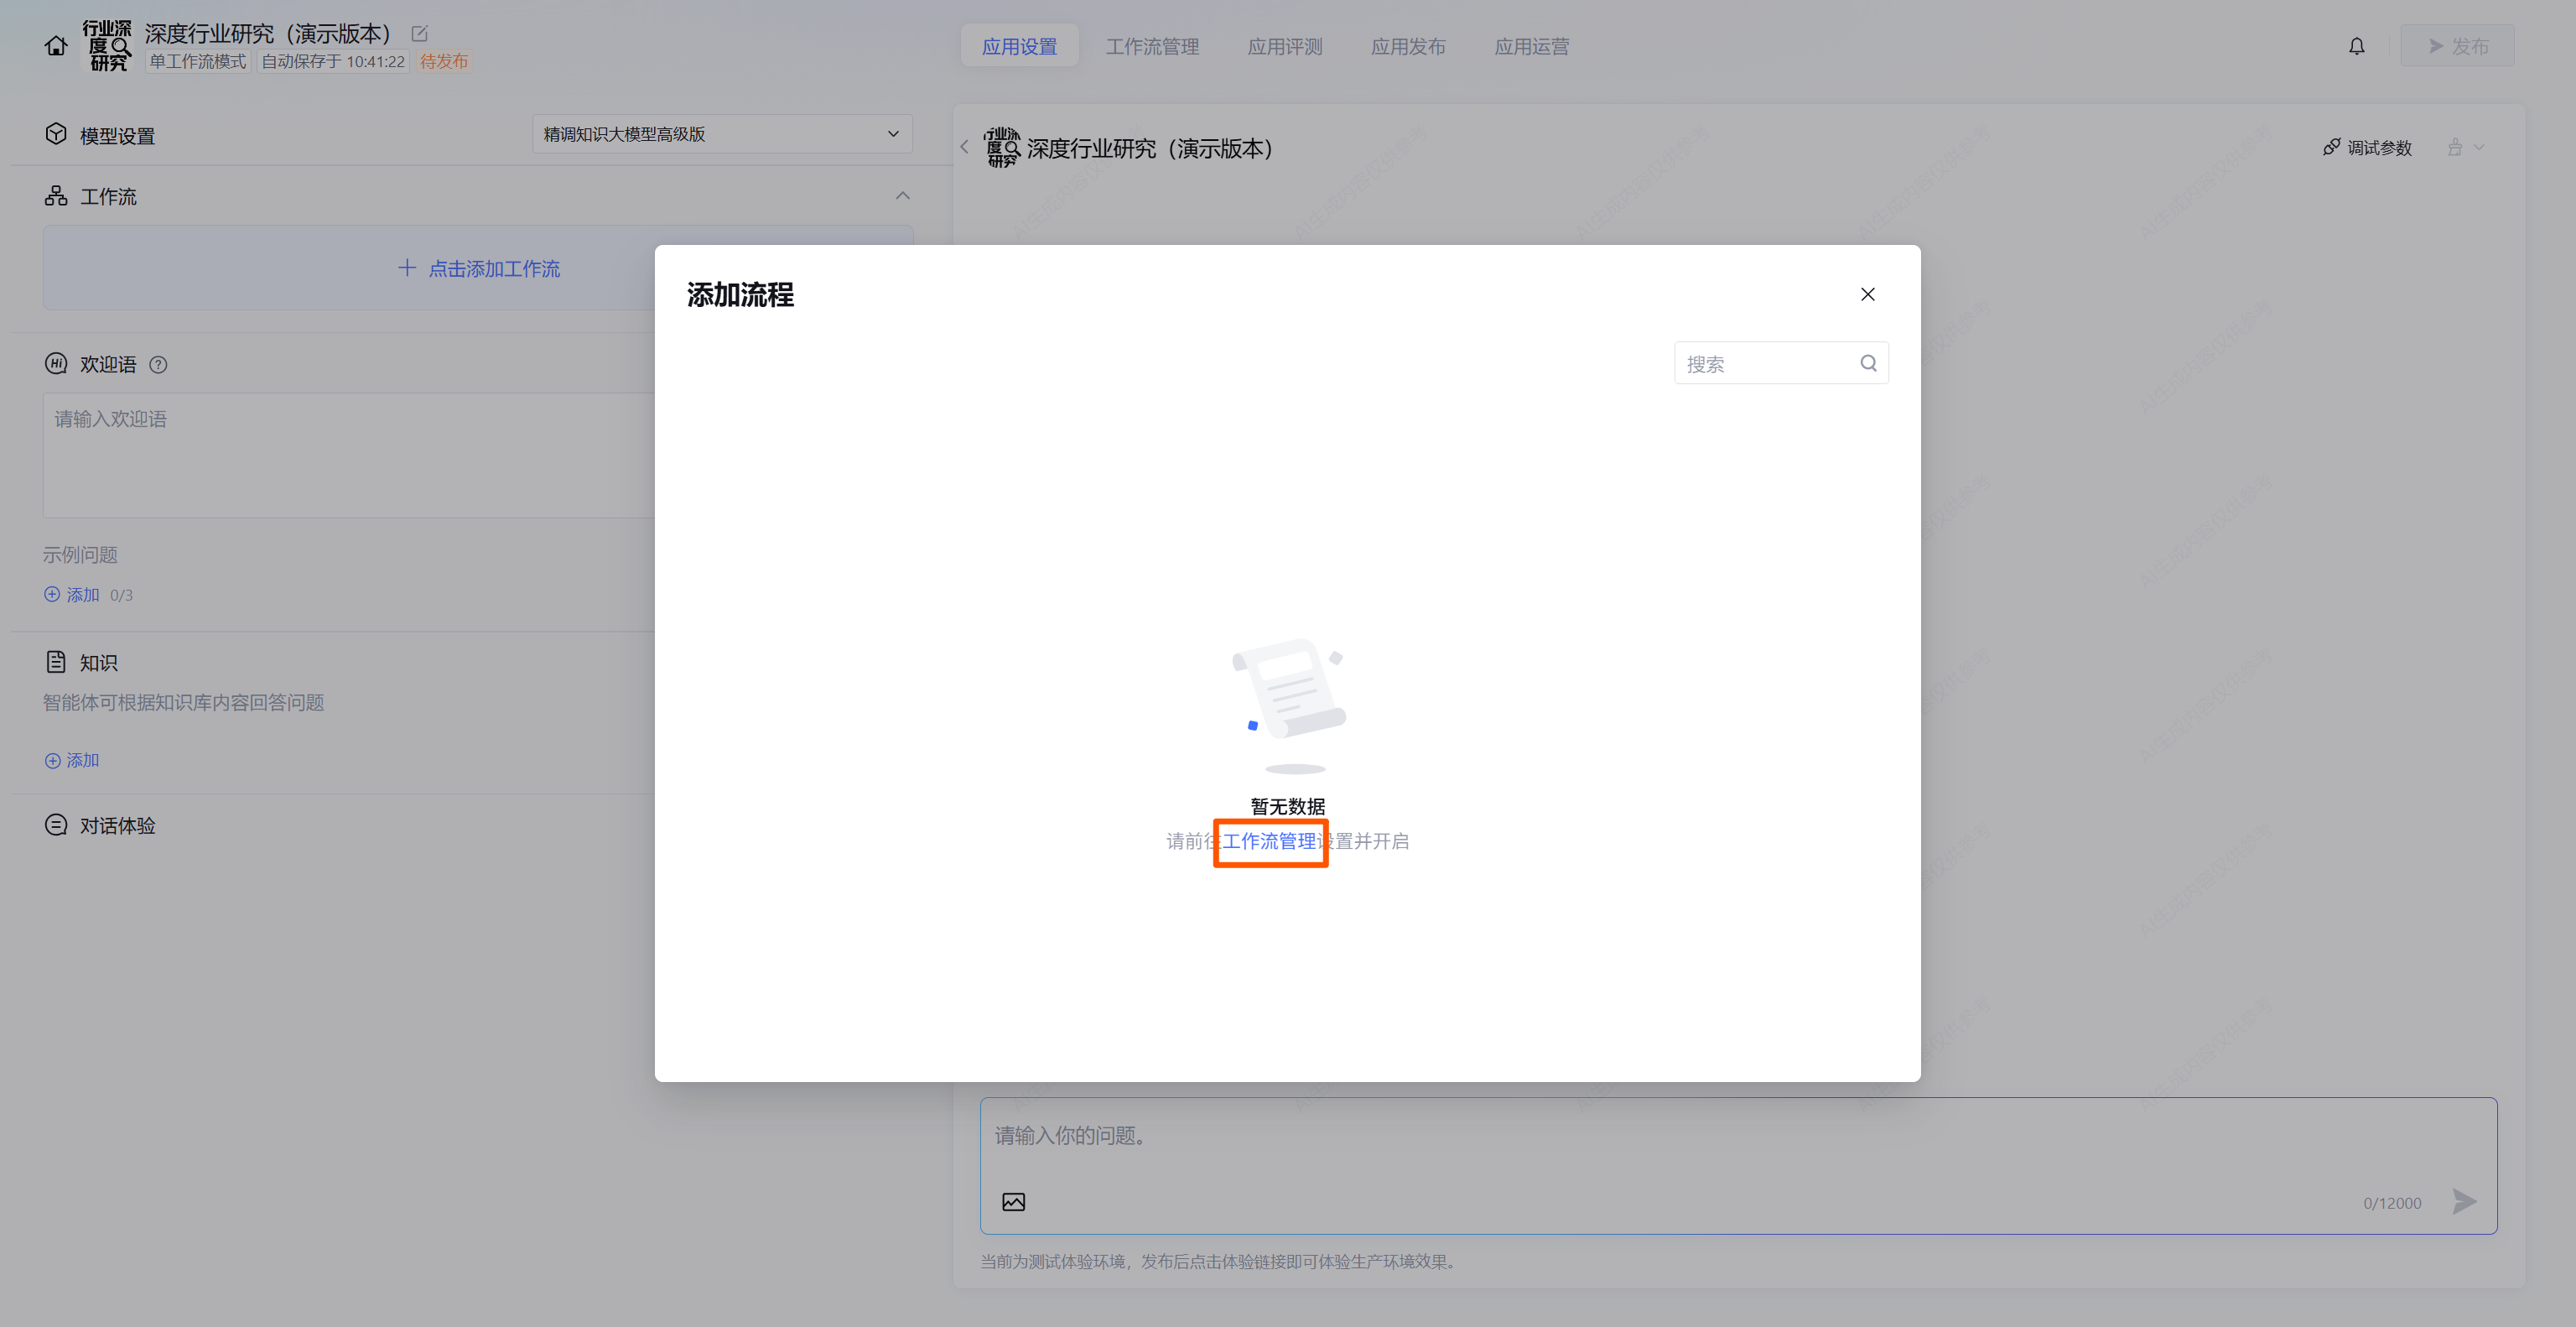Click the home icon
This screenshot has width=2576, height=1327.
click(x=56, y=46)
